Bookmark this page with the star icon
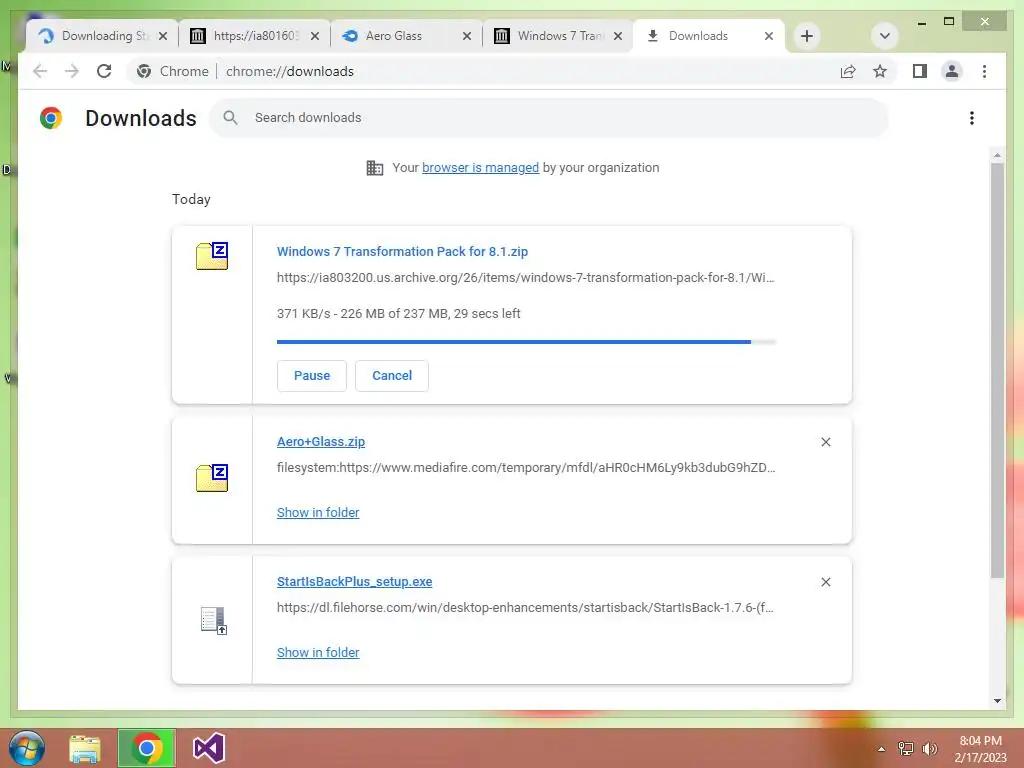 coord(880,71)
